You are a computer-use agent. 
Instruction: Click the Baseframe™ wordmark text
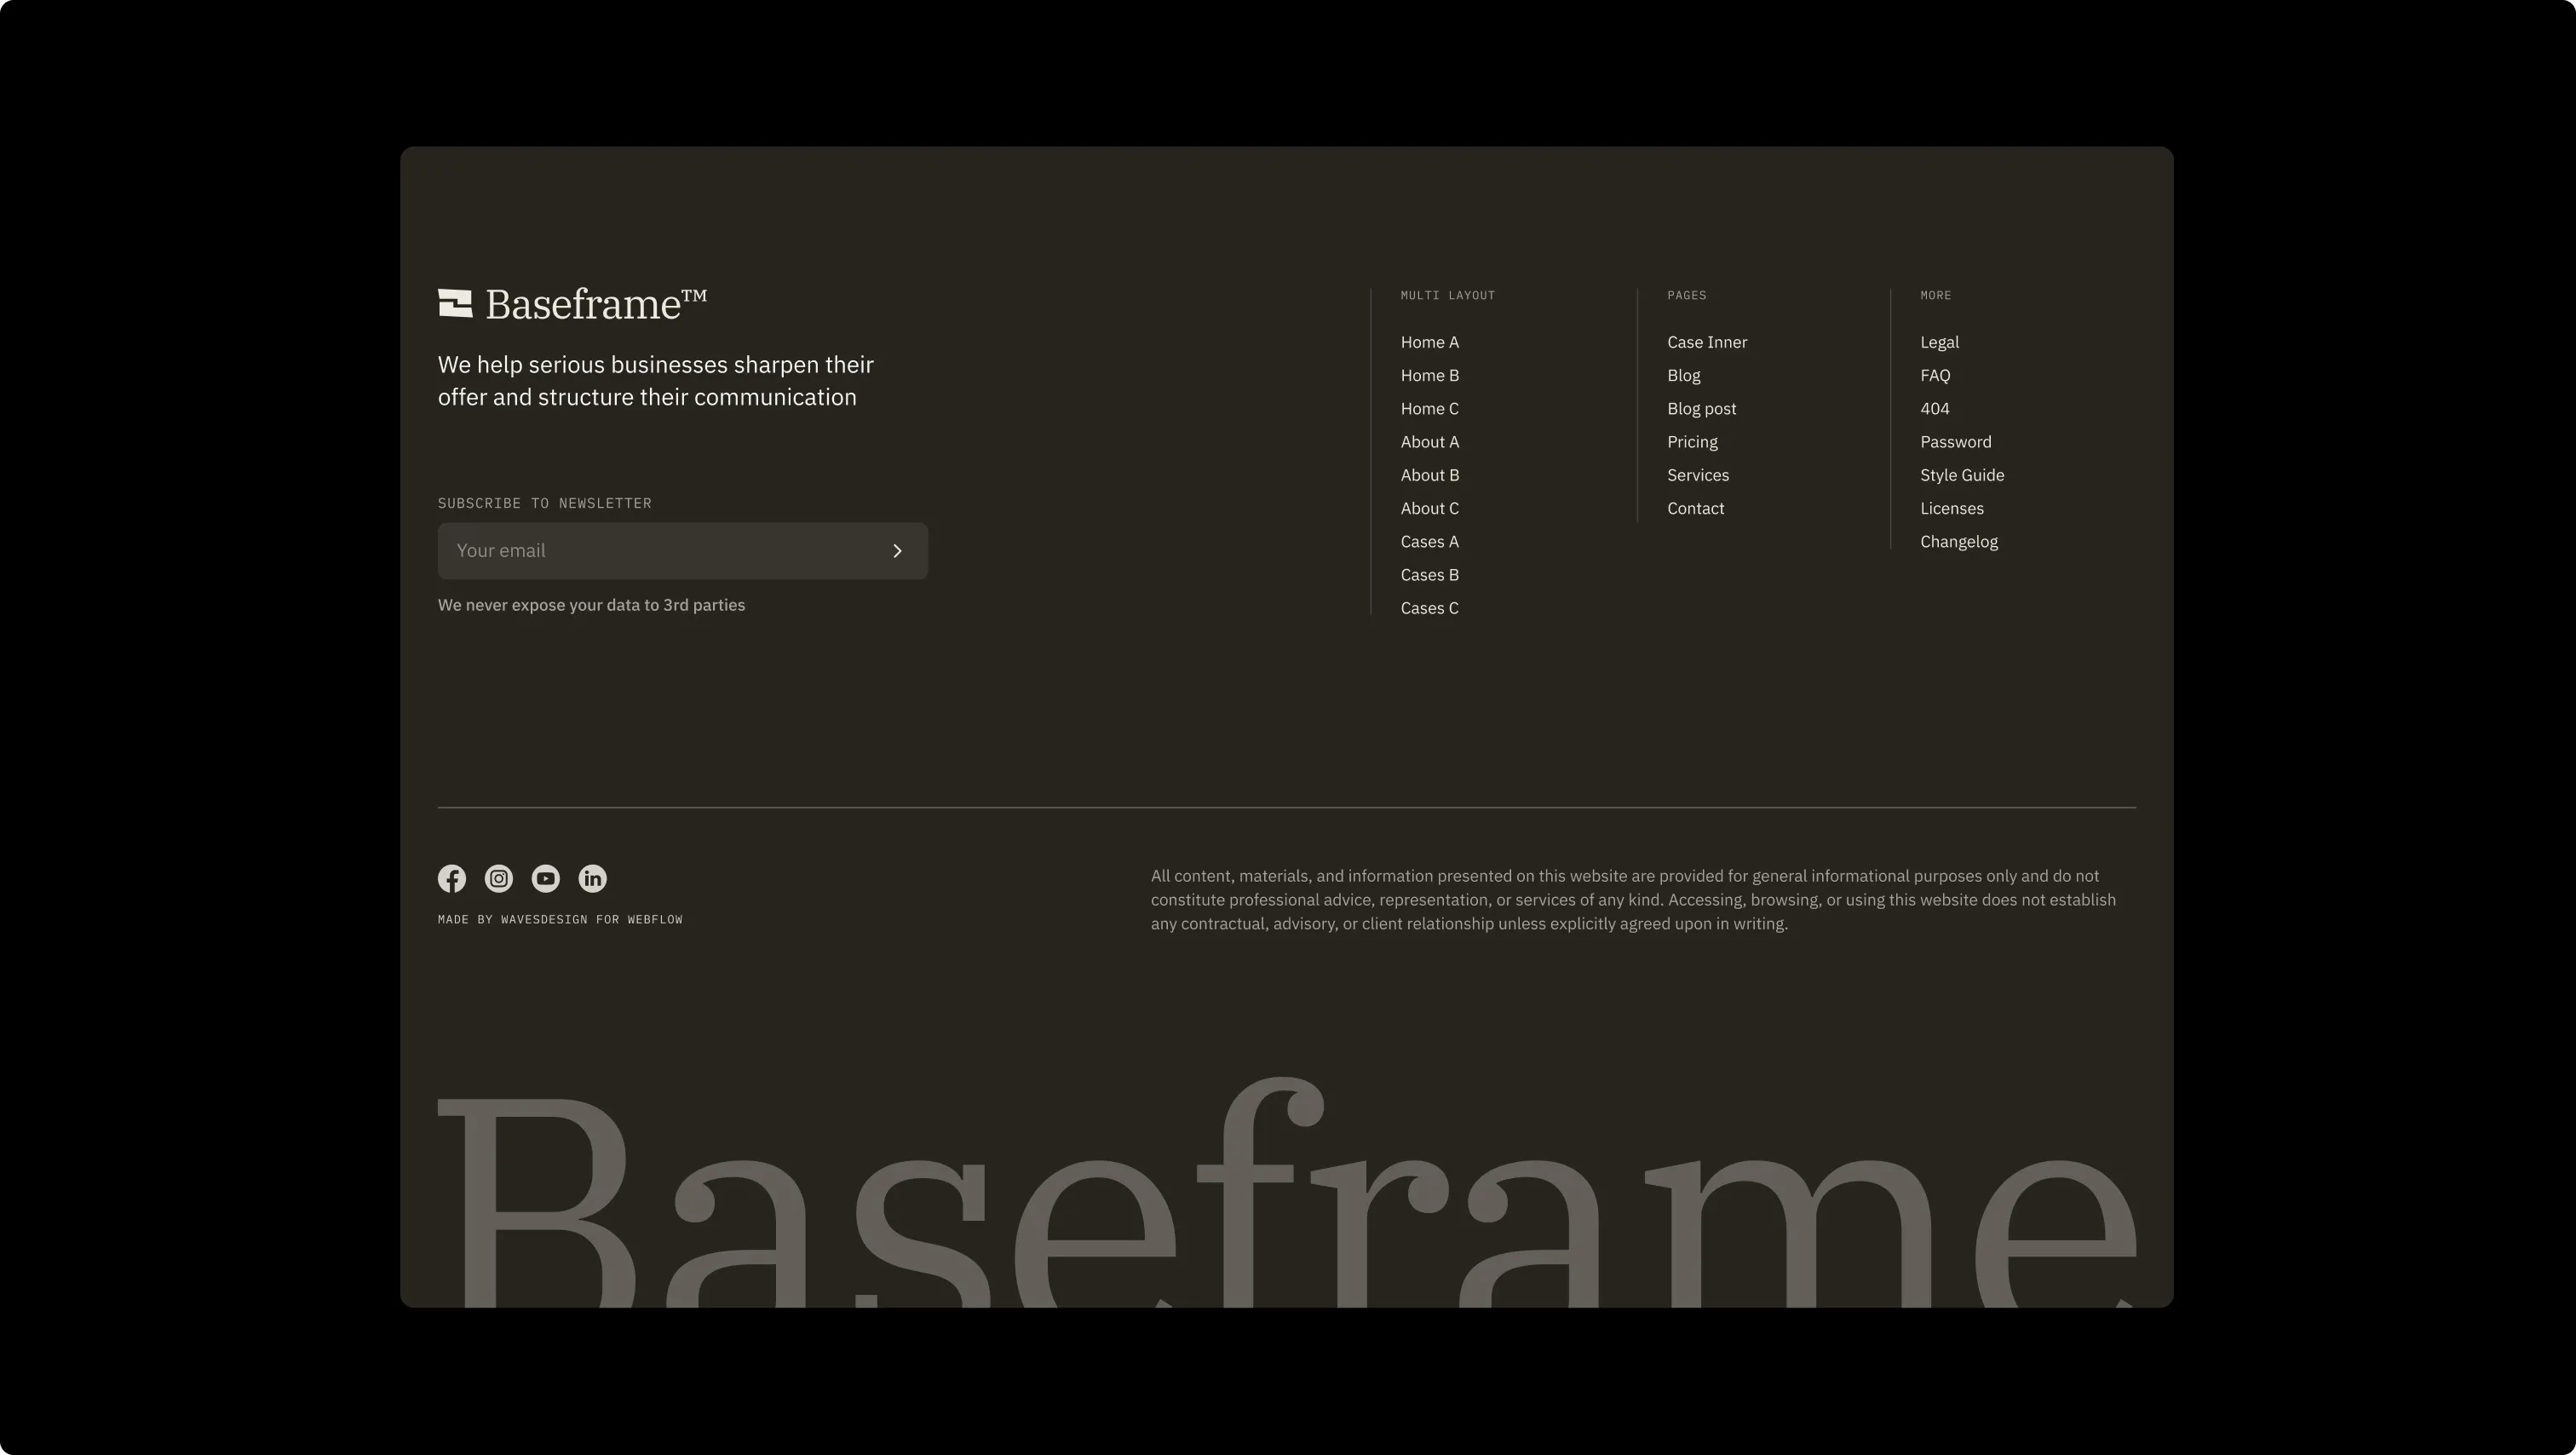click(x=596, y=304)
